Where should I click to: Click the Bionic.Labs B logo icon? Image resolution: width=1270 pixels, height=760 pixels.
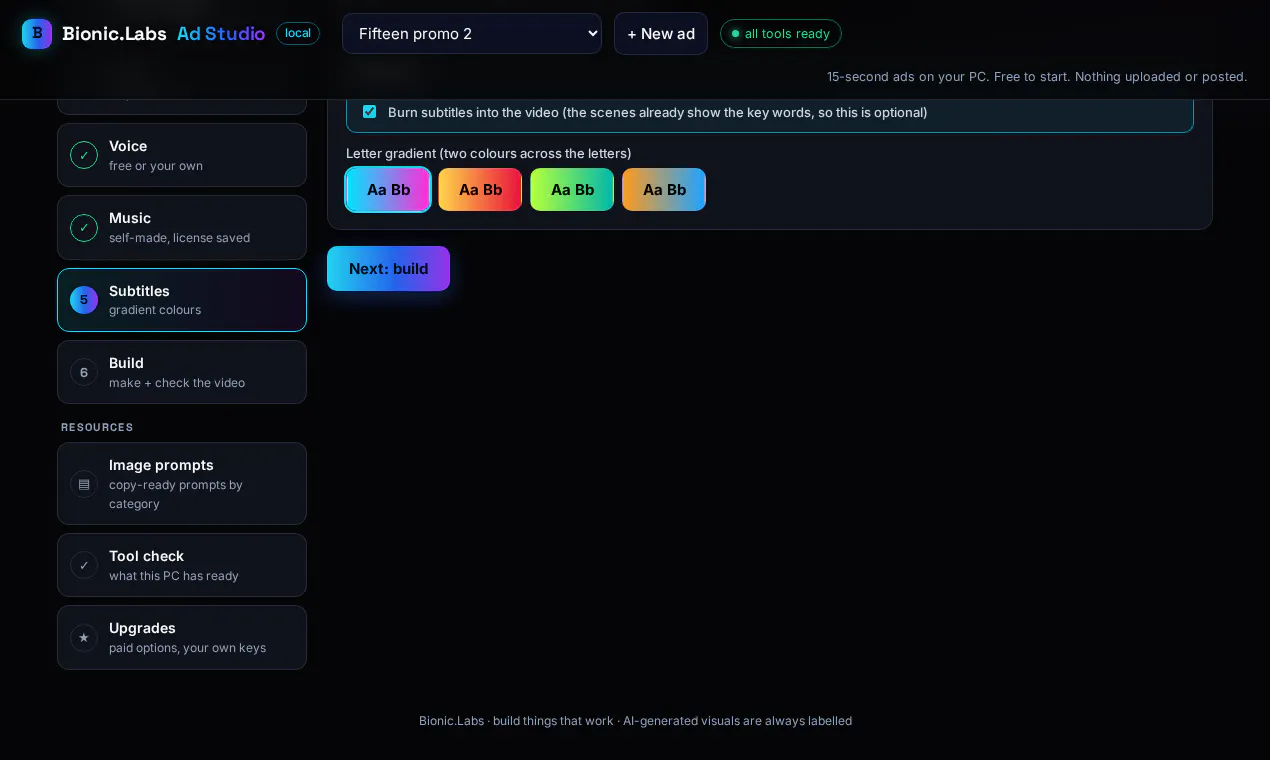[x=37, y=33]
